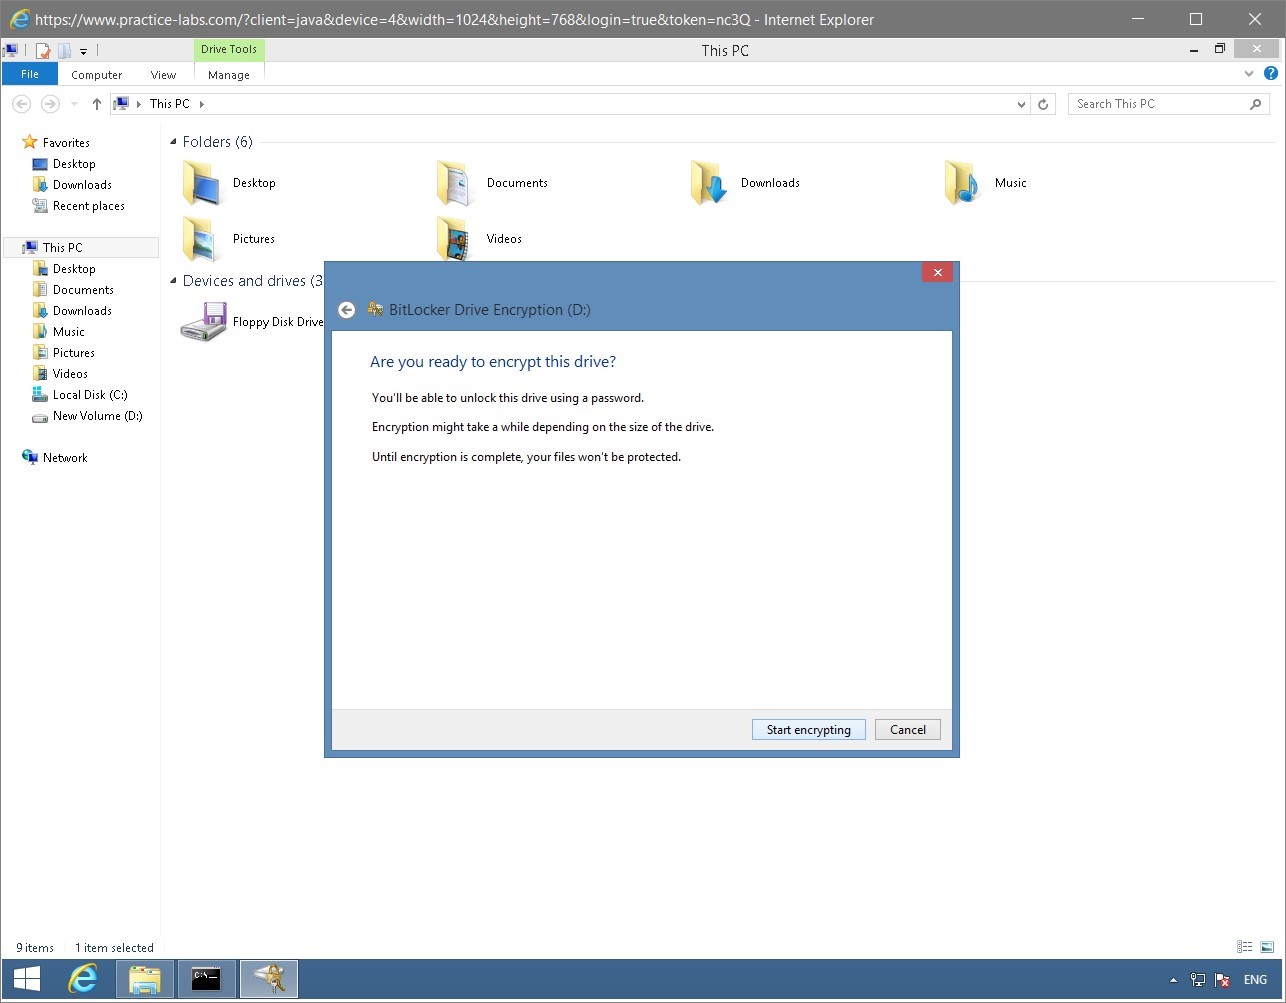The image size is (1286, 1003).
Task: Collapse the Folders (6) section
Action: click(173, 141)
